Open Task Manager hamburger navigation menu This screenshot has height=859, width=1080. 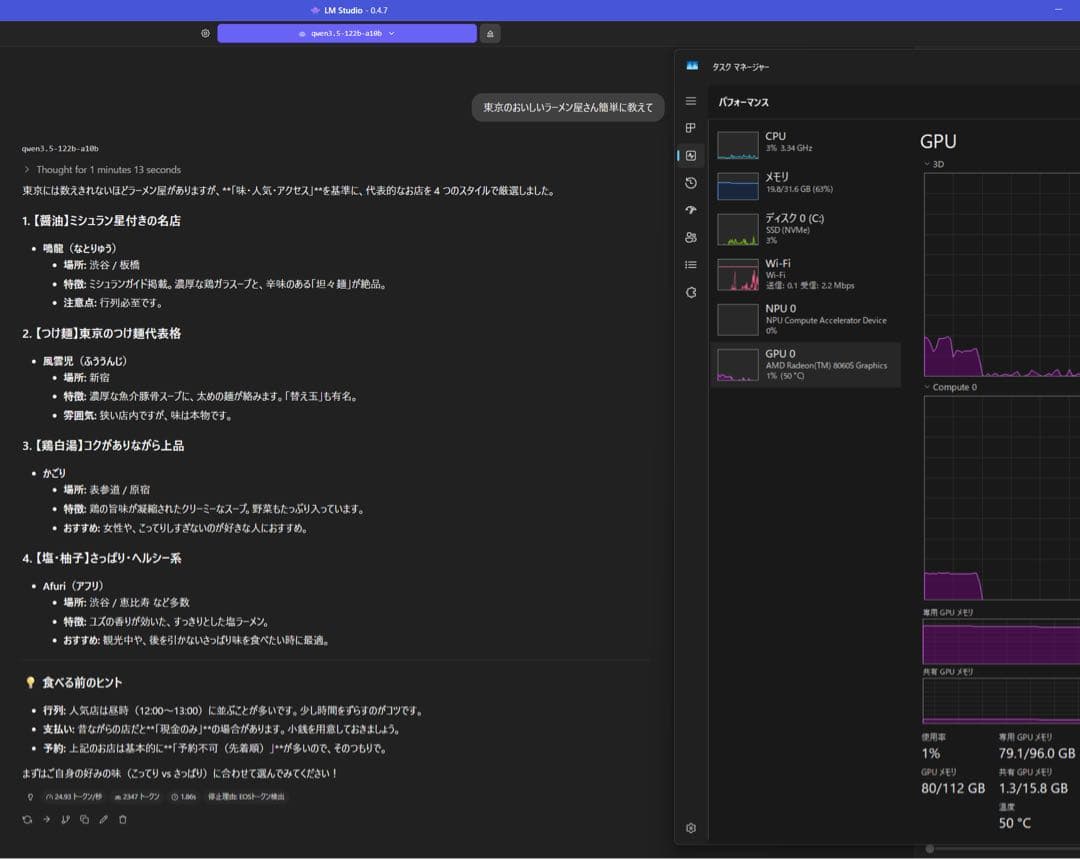(x=690, y=100)
